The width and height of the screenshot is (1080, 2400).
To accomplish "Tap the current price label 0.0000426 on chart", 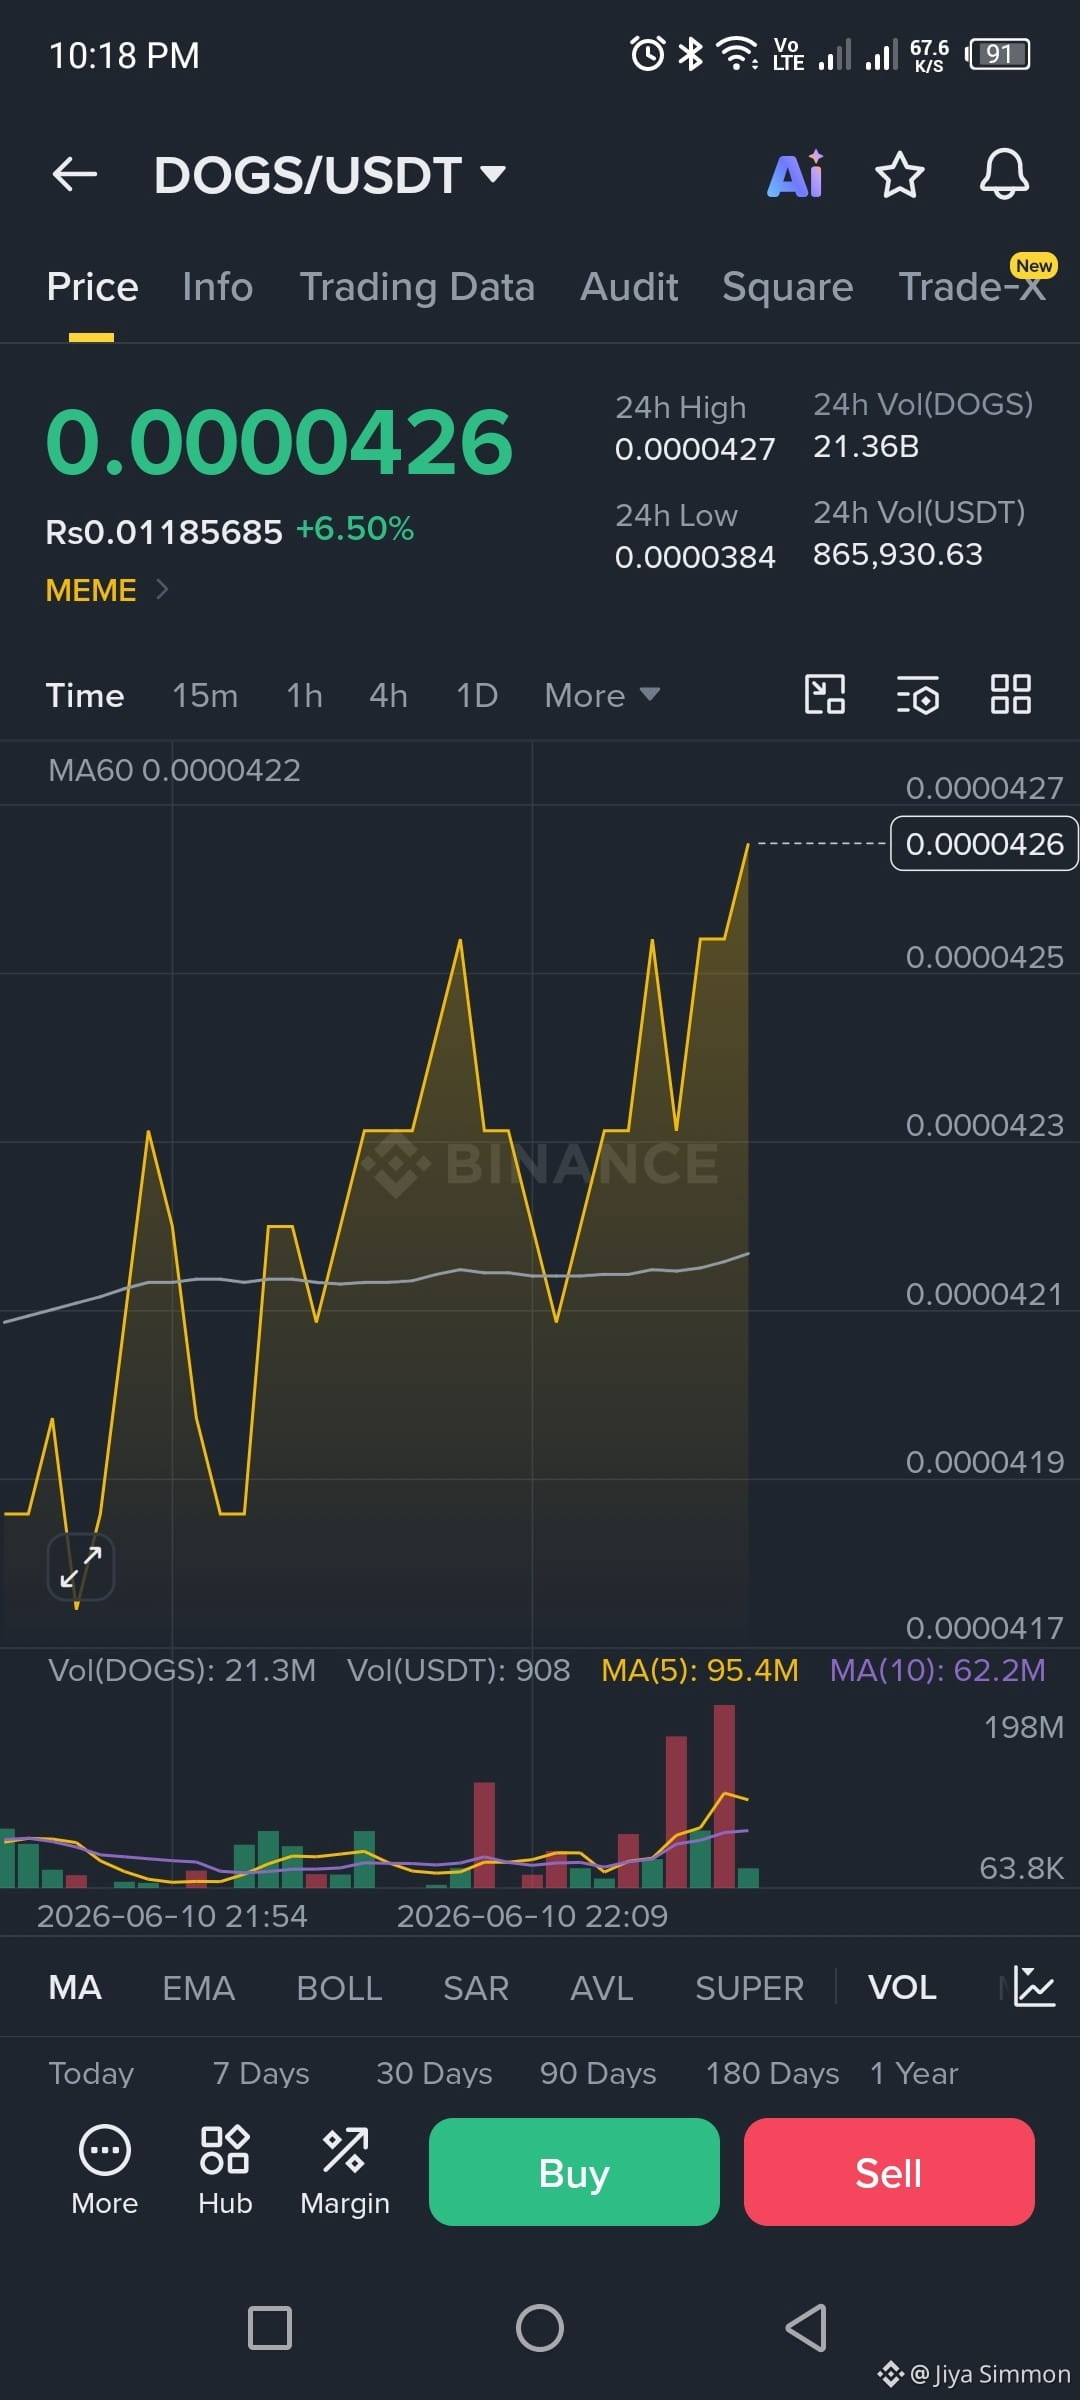I will (x=984, y=844).
